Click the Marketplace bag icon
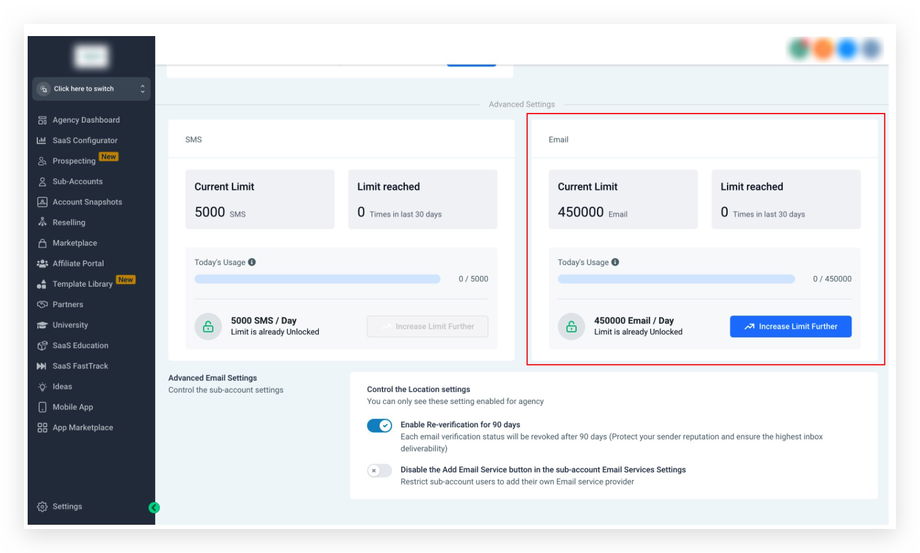This screenshot has width=920, height=553. tap(42, 243)
